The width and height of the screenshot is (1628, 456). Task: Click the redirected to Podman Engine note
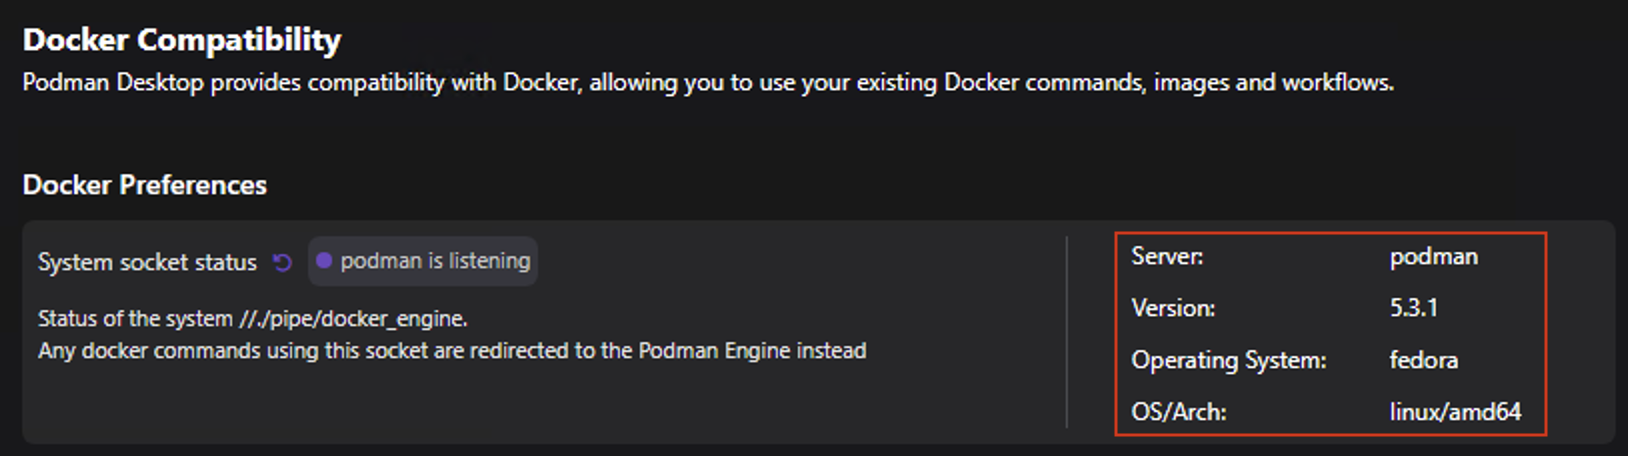pyautogui.click(x=452, y=351)
